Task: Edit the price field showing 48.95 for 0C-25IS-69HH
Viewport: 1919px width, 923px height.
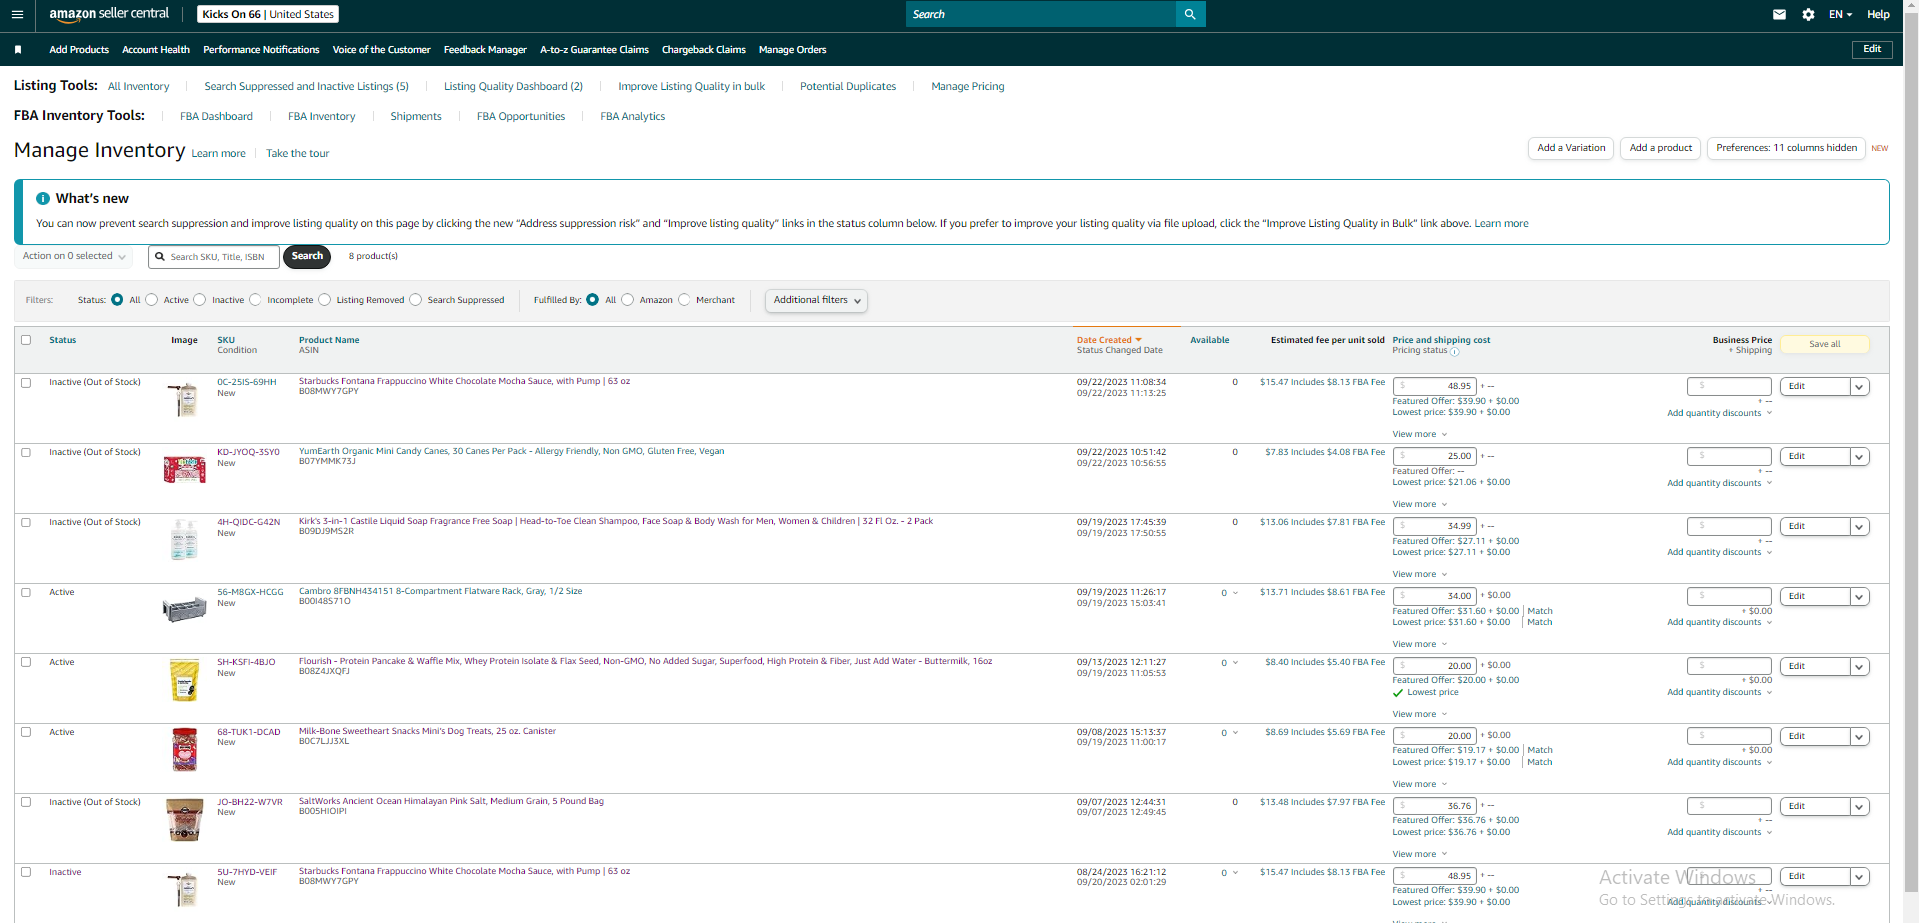Action: 1435,386
